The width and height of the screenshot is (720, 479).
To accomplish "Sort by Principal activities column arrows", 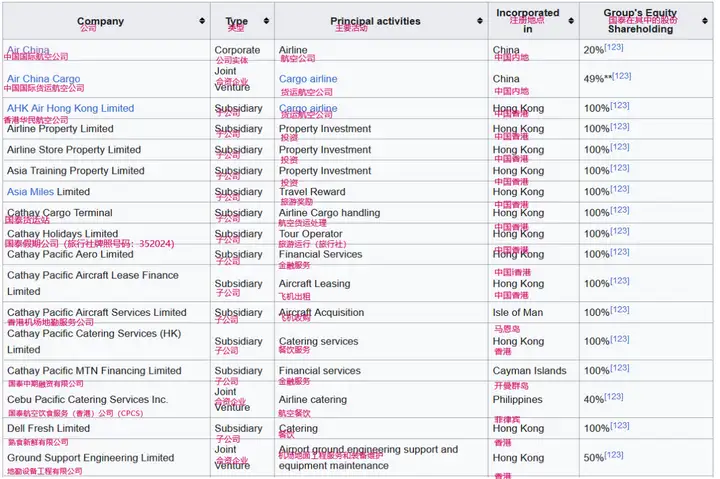I will [480, 21].
